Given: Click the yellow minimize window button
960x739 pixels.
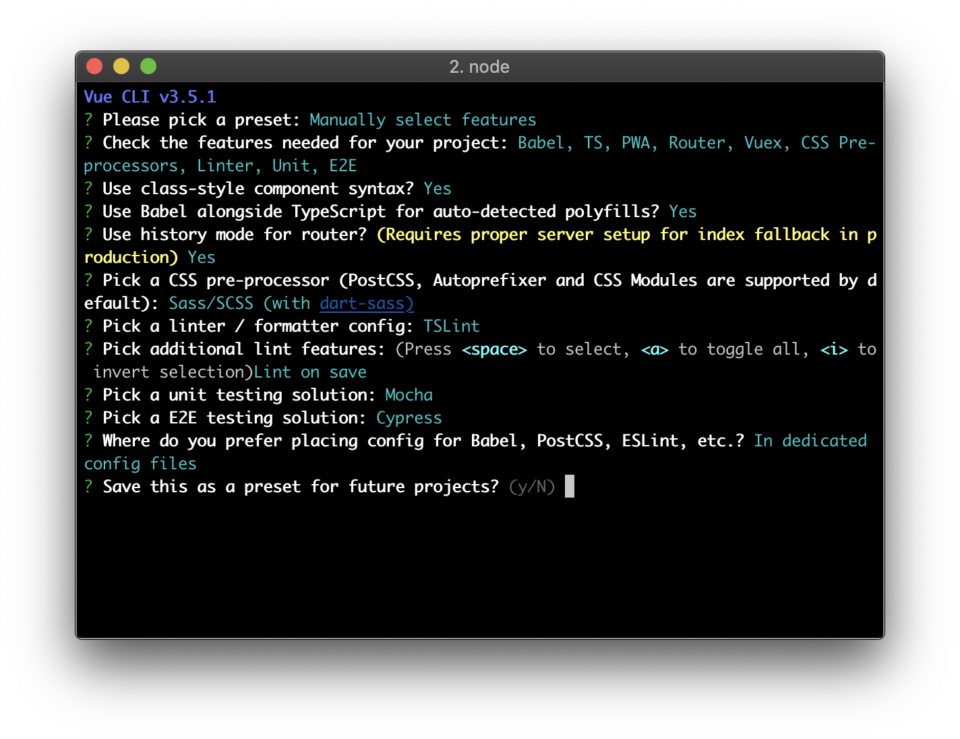Looking at the screenshot, I should 121,67.
